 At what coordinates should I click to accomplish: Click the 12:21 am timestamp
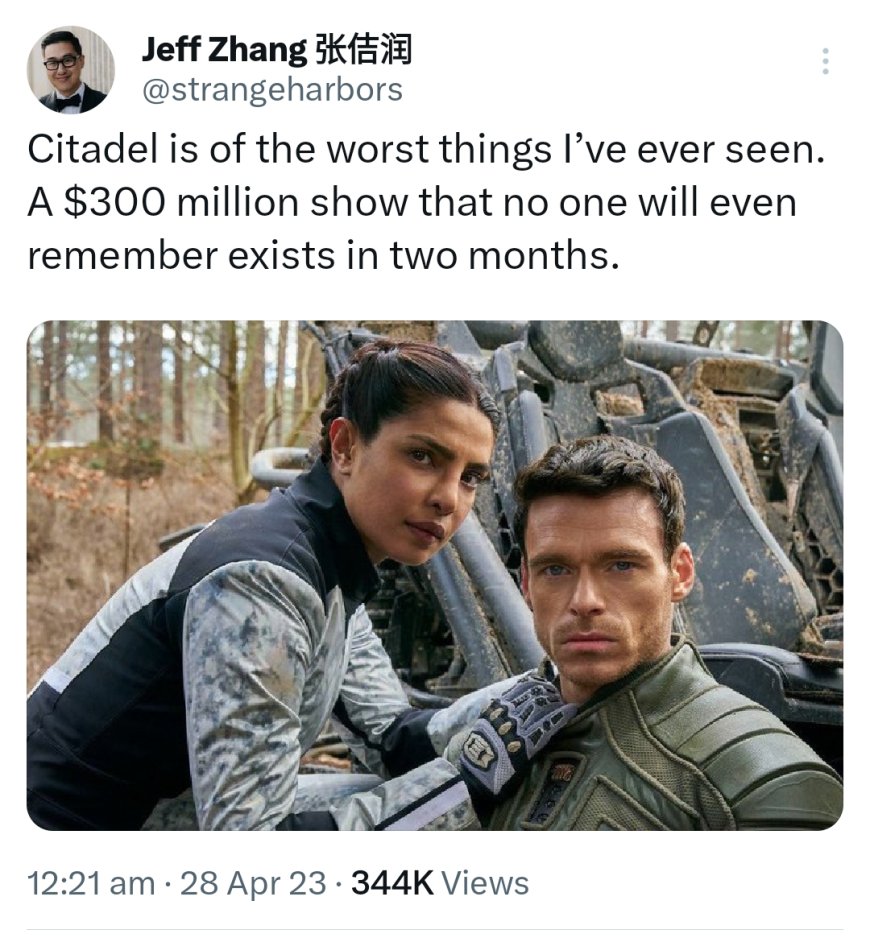click(91, 883)
